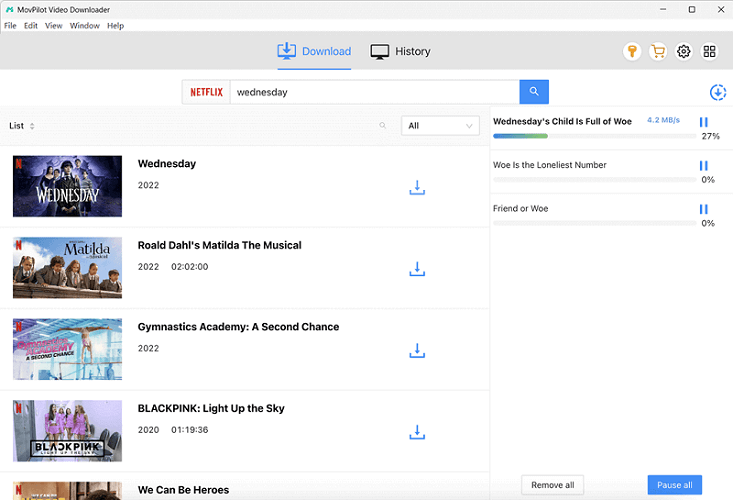Click the NETFLIX service logo
Image resolution: width=733 pixels, height=500 pixels.
206,92
